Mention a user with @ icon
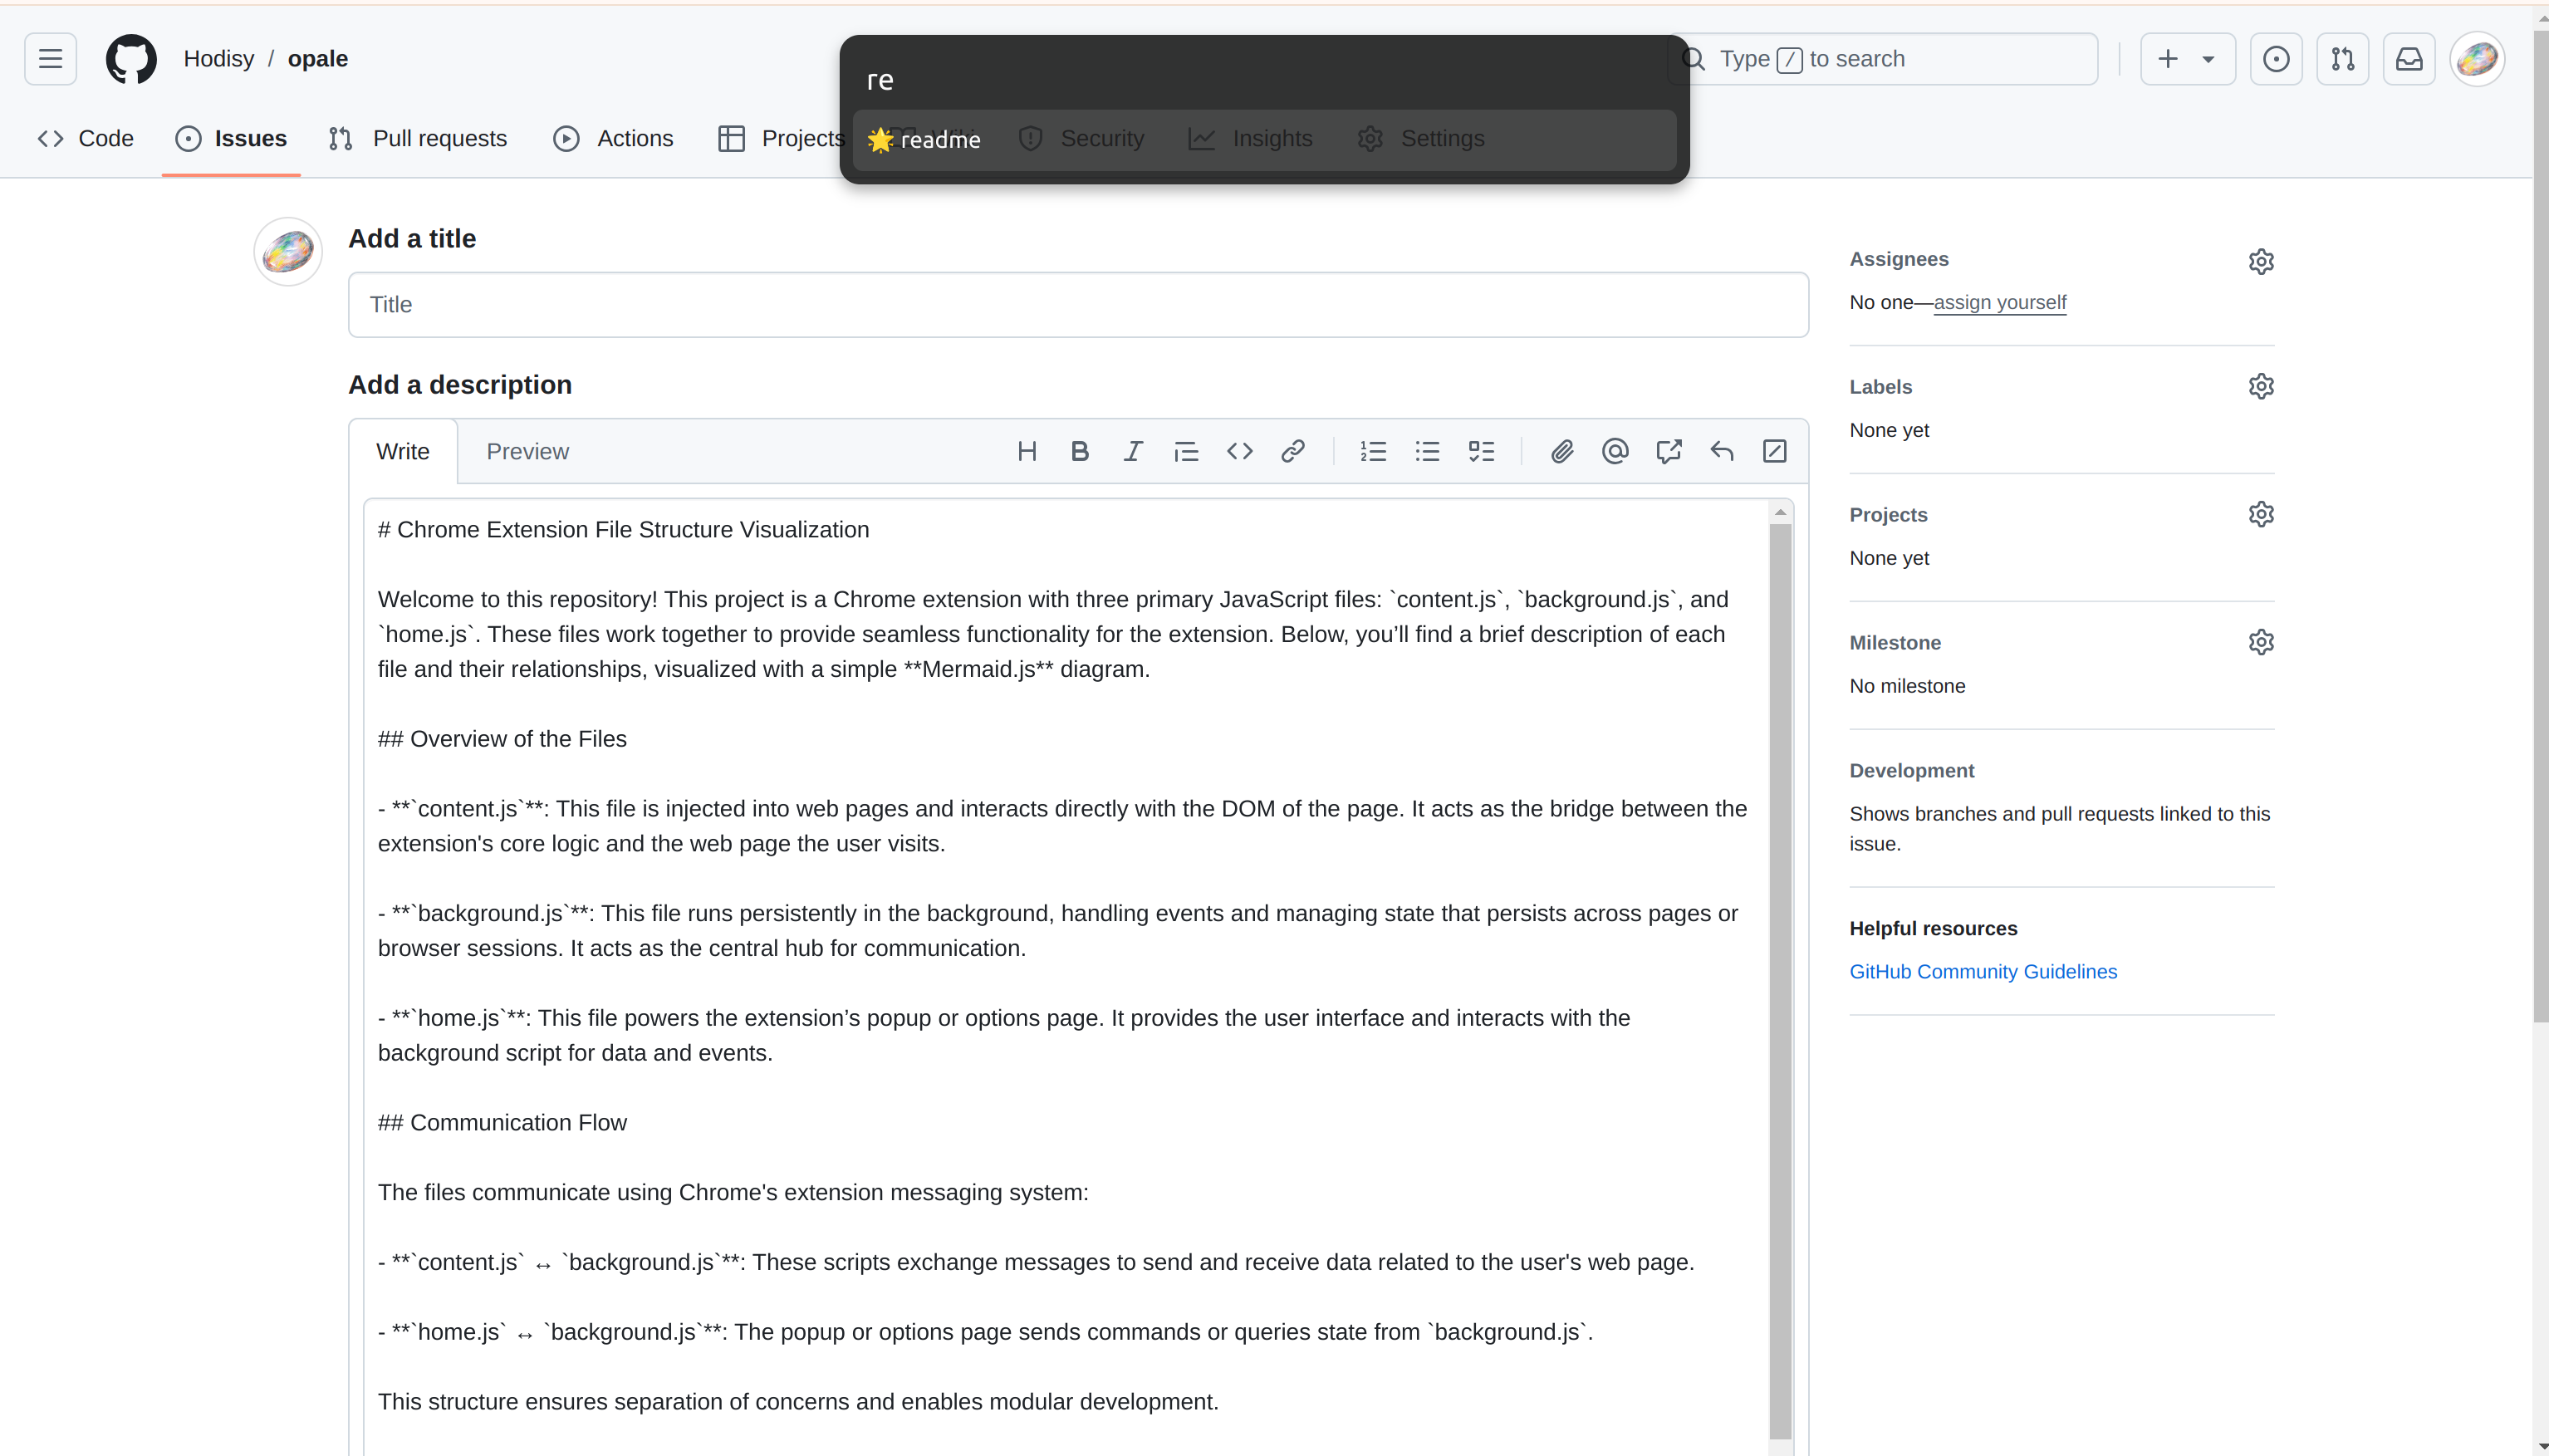 click(x=1615, y=451)
